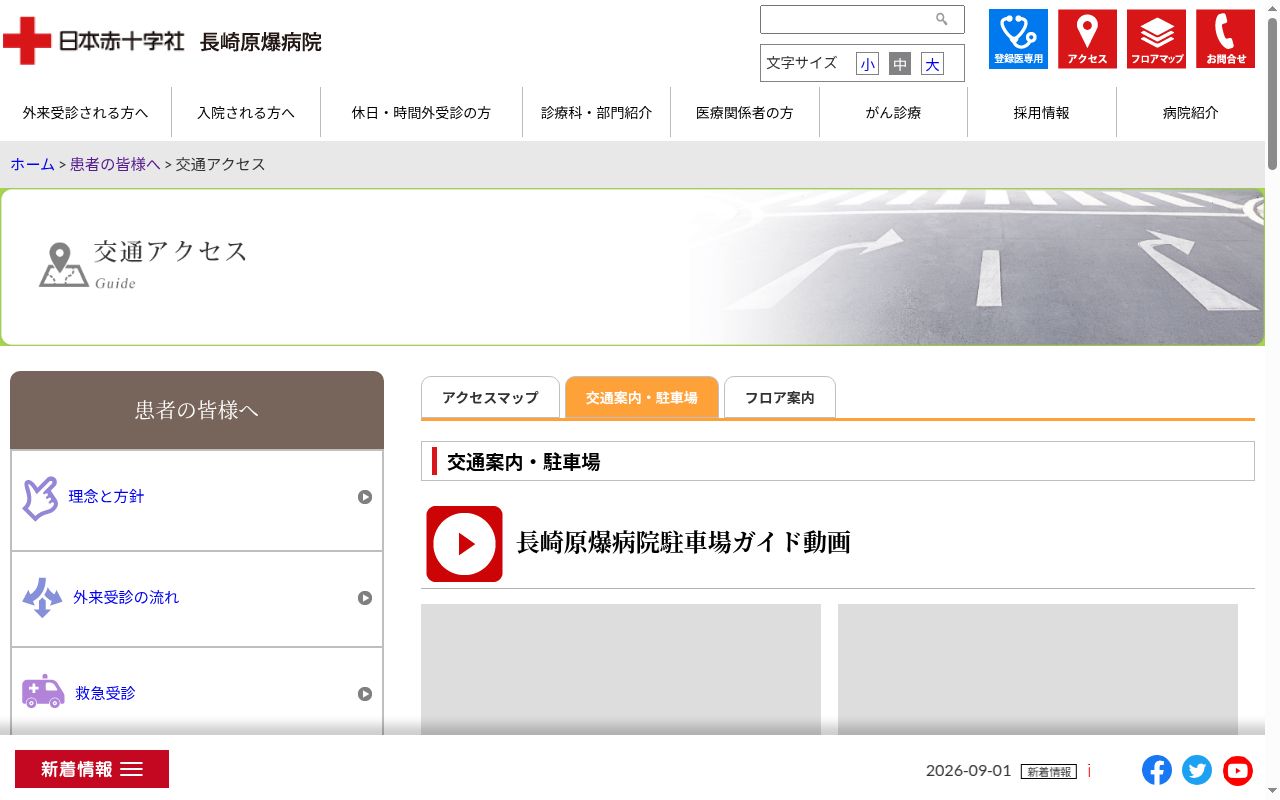Image resolution: width=1280 pixels, height=800 pixels.
Task: Click the Japanese Red Cross logo
Action: click(x=94, y=41)
